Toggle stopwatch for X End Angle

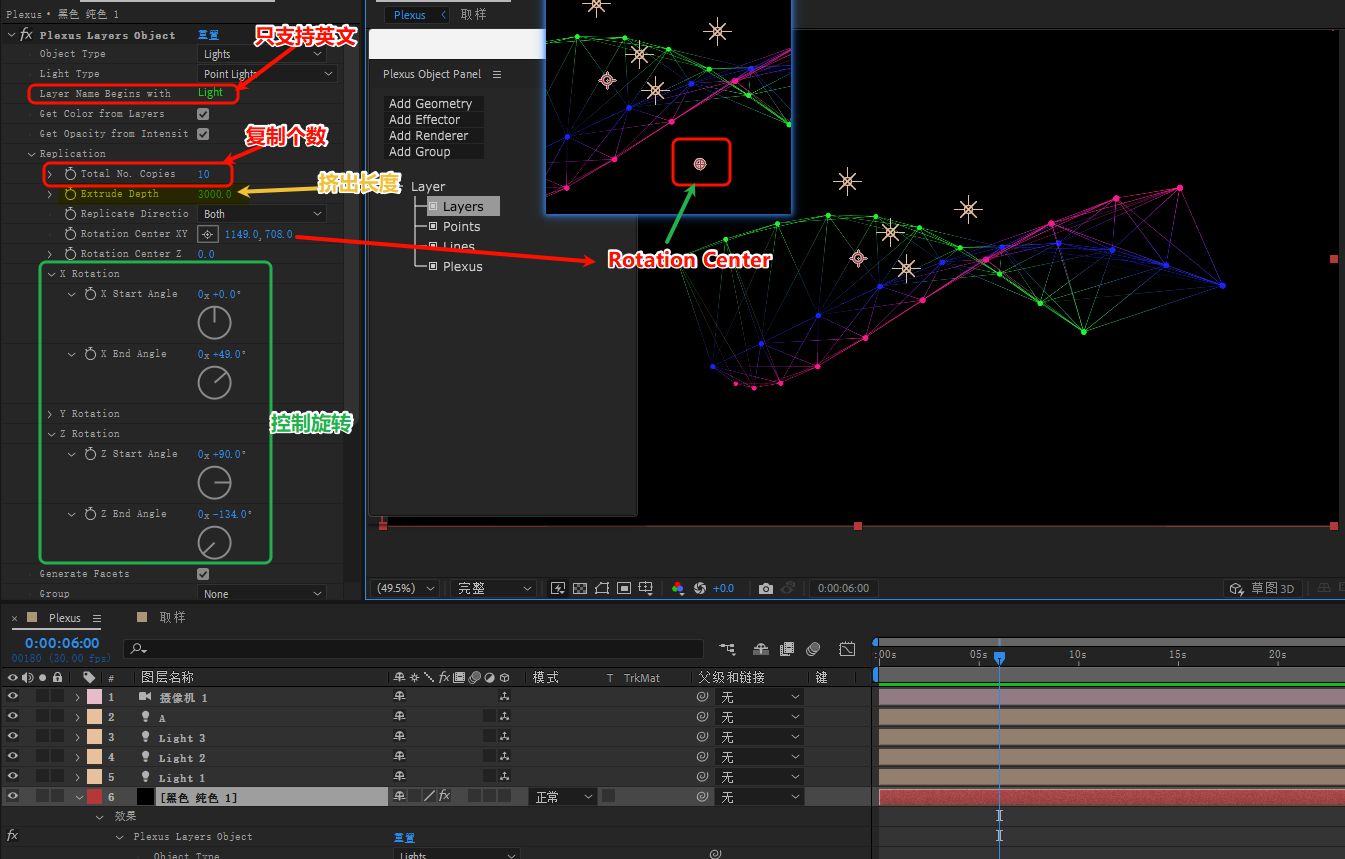tap(90, 354)
